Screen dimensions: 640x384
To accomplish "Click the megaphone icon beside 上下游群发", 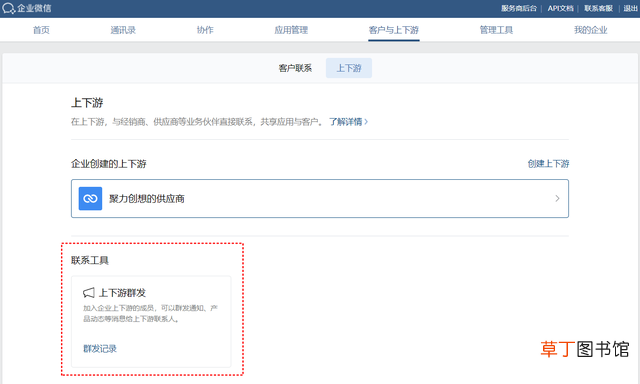I will [89, 293].
